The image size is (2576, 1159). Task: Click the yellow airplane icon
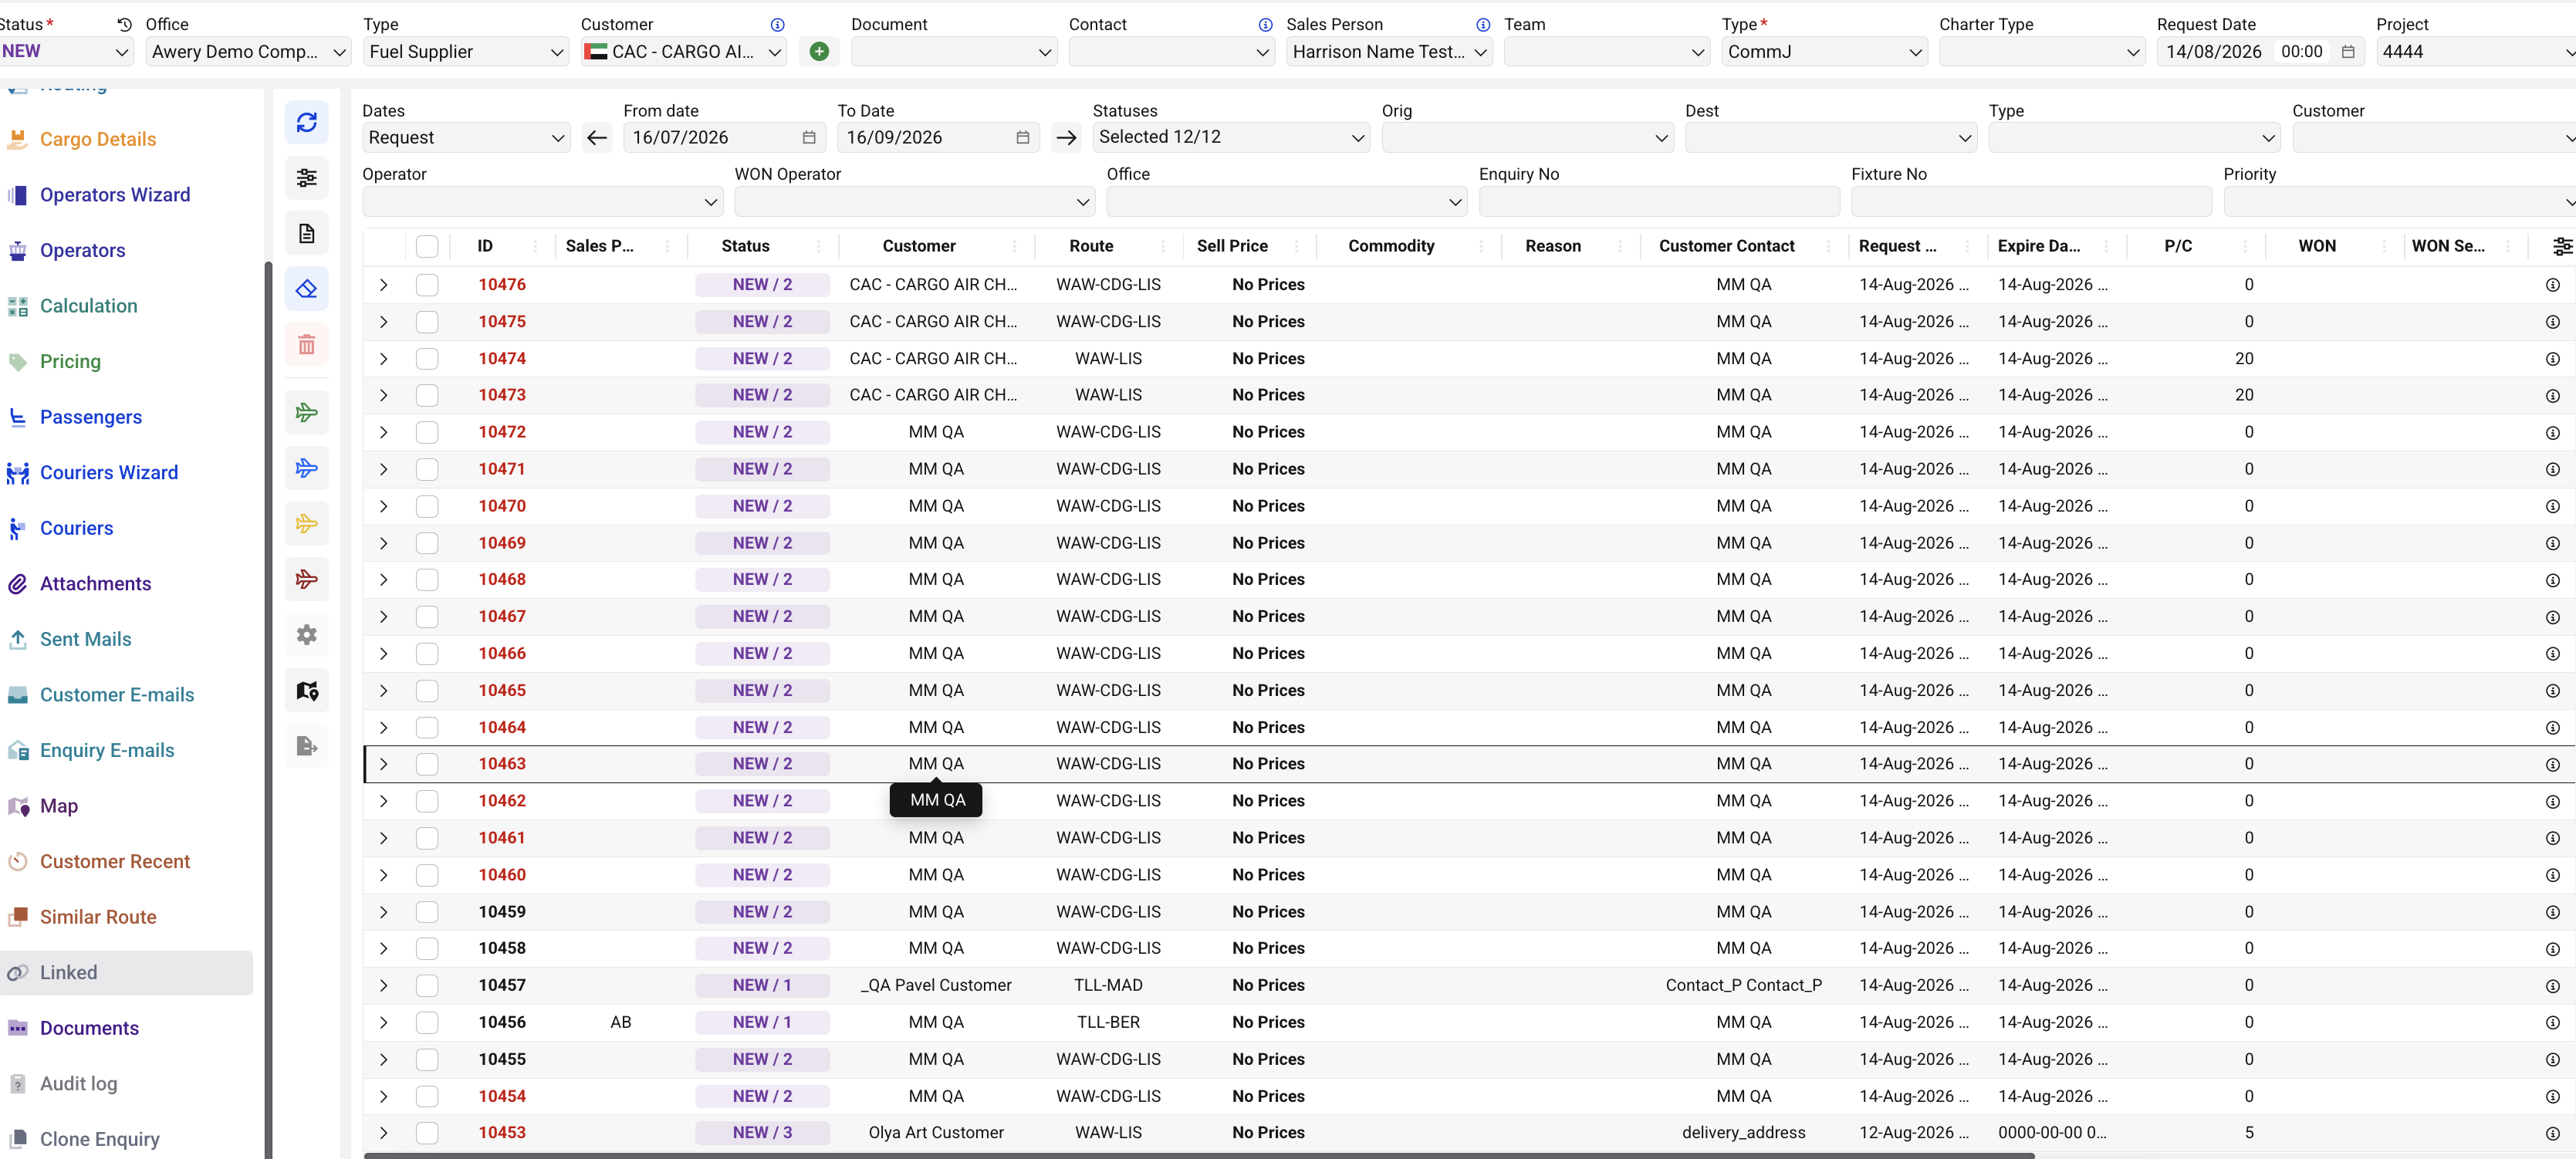pos(306,523)
